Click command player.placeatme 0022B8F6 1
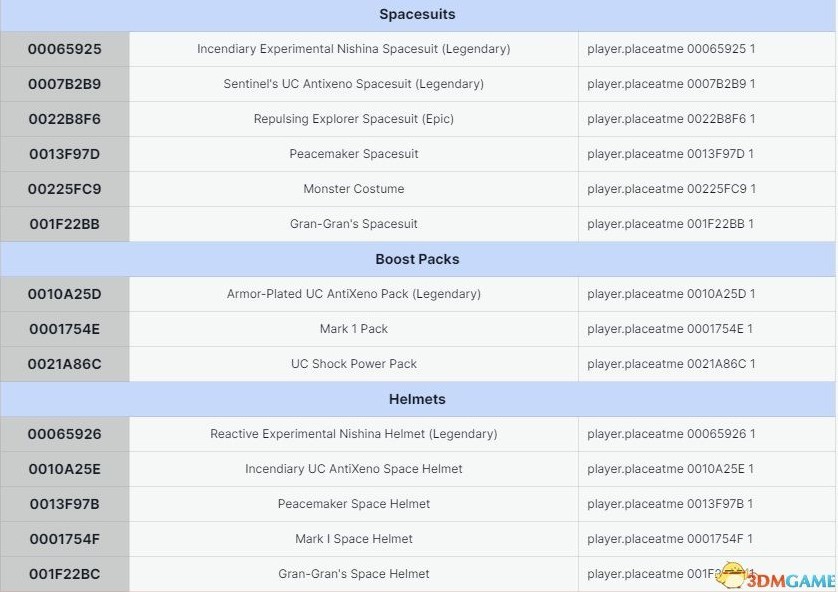 (x=671, y=119)
